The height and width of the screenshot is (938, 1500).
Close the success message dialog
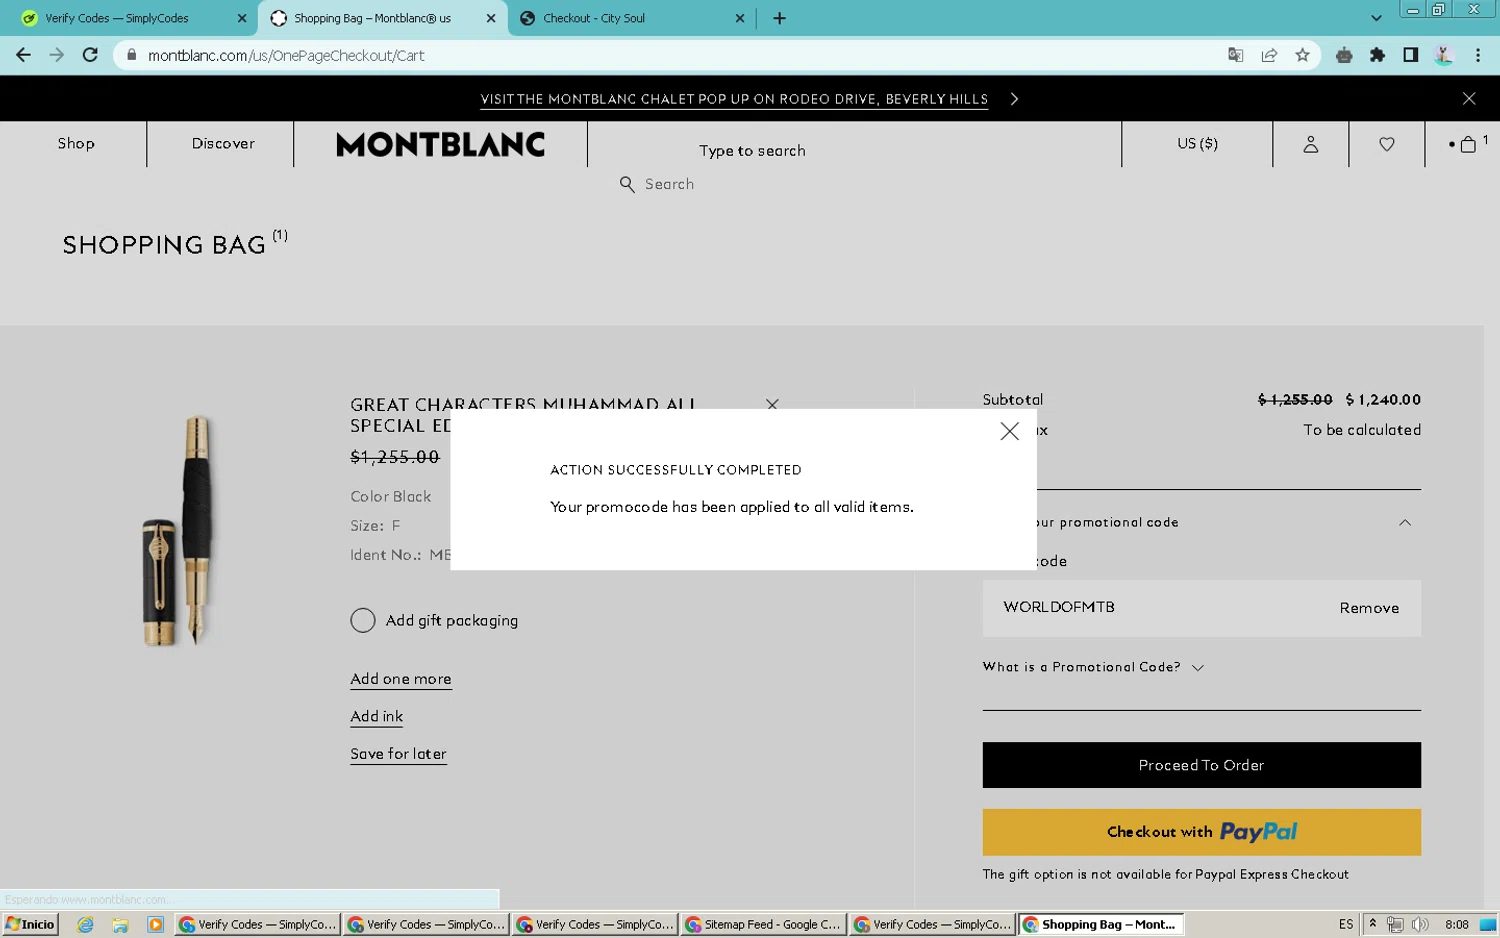click(1009, 431)
